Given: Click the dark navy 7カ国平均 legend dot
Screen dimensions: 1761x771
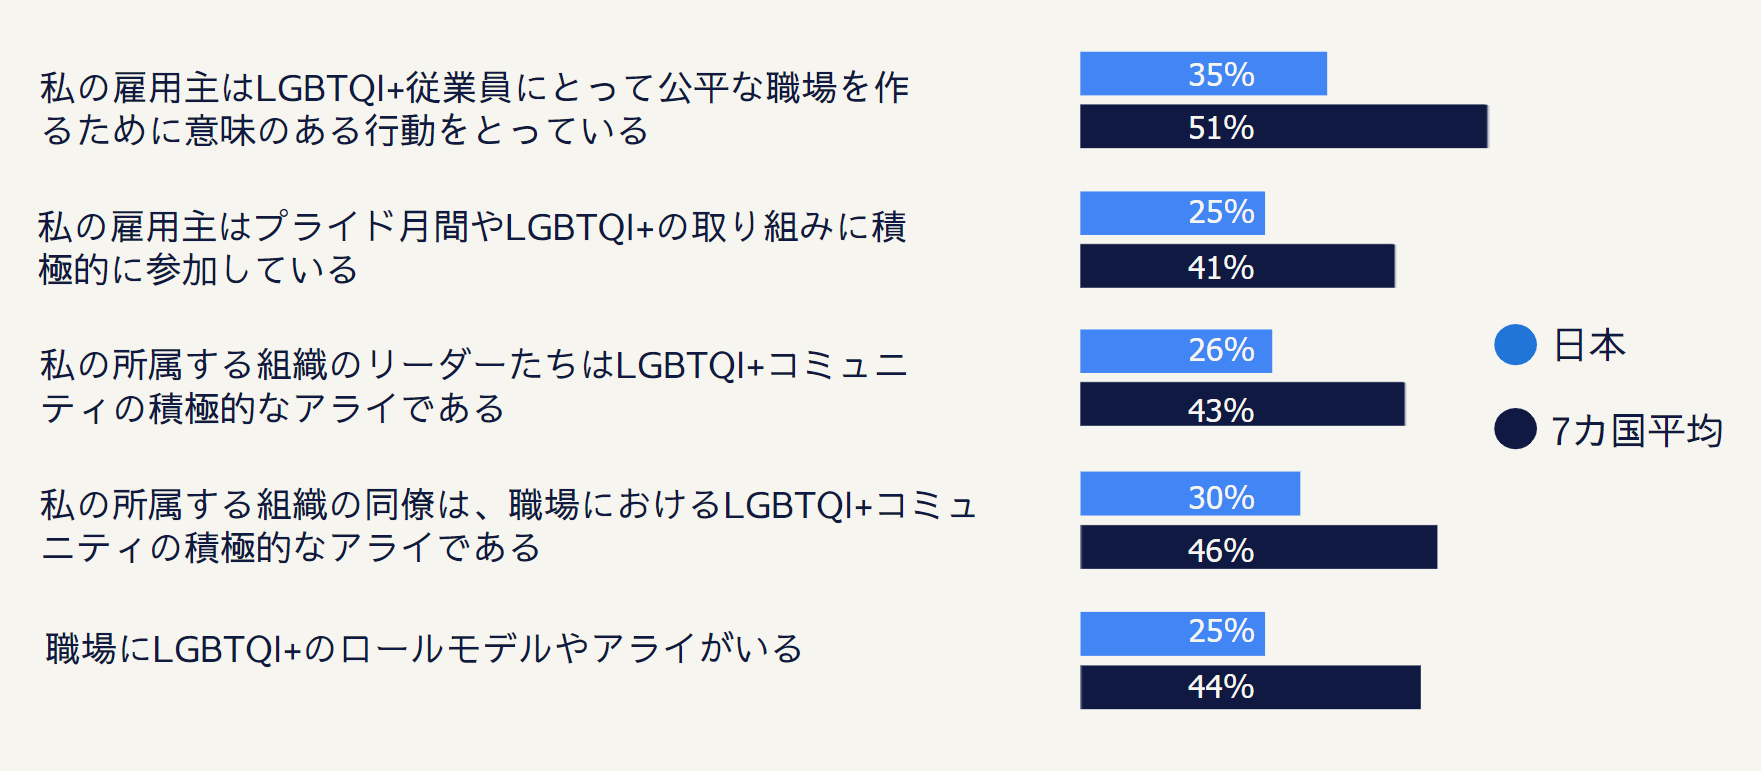Looking at the screenshot, I should click(1515, 429).
